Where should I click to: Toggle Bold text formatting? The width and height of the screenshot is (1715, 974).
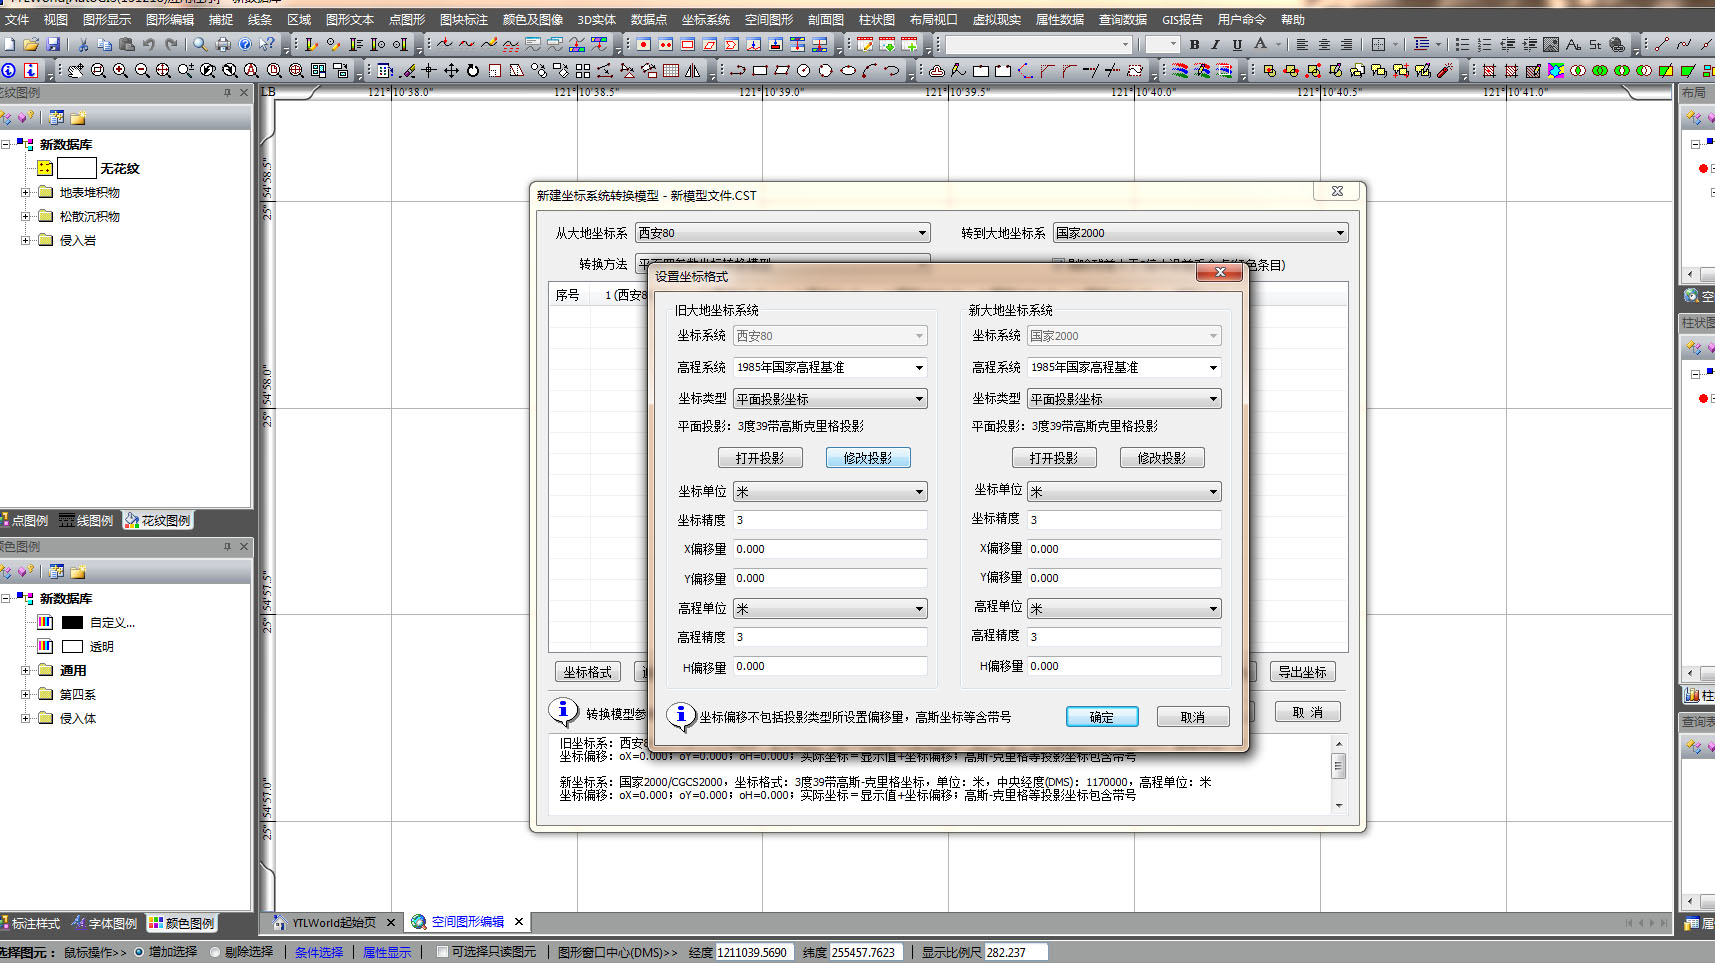click(1194, 44)
